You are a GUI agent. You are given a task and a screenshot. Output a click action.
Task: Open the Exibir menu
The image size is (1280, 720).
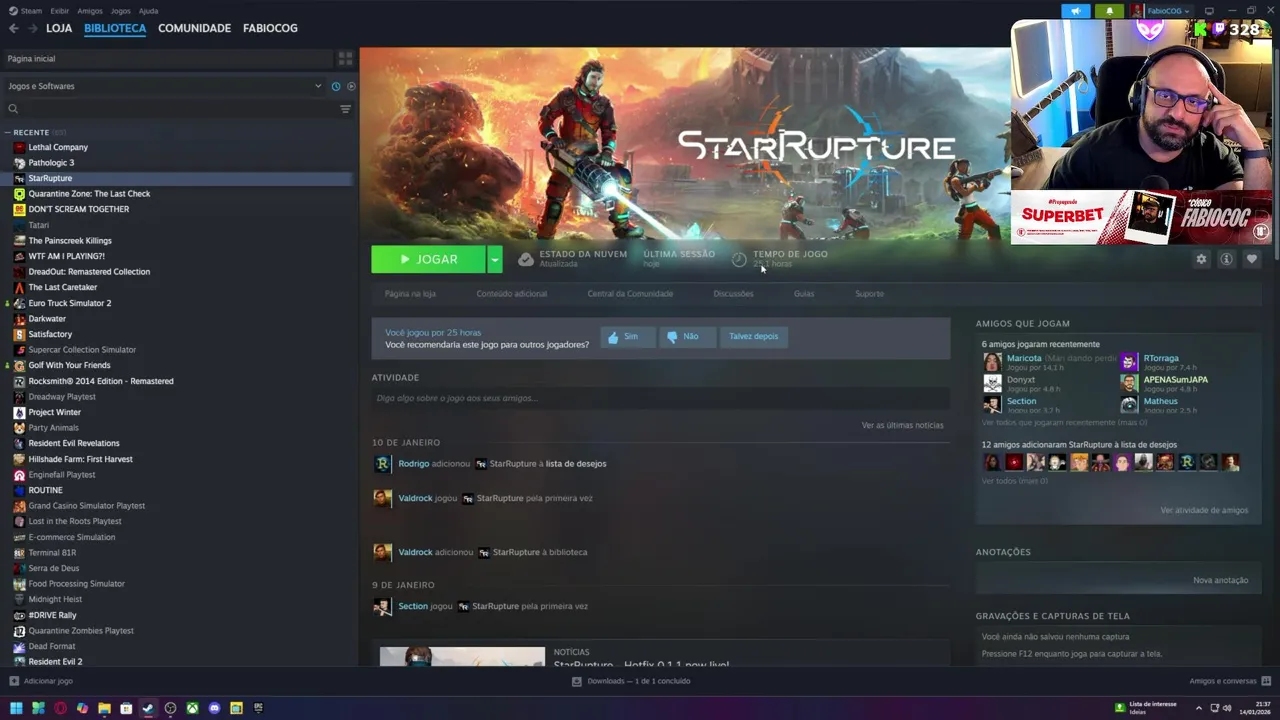coord(59,11)
